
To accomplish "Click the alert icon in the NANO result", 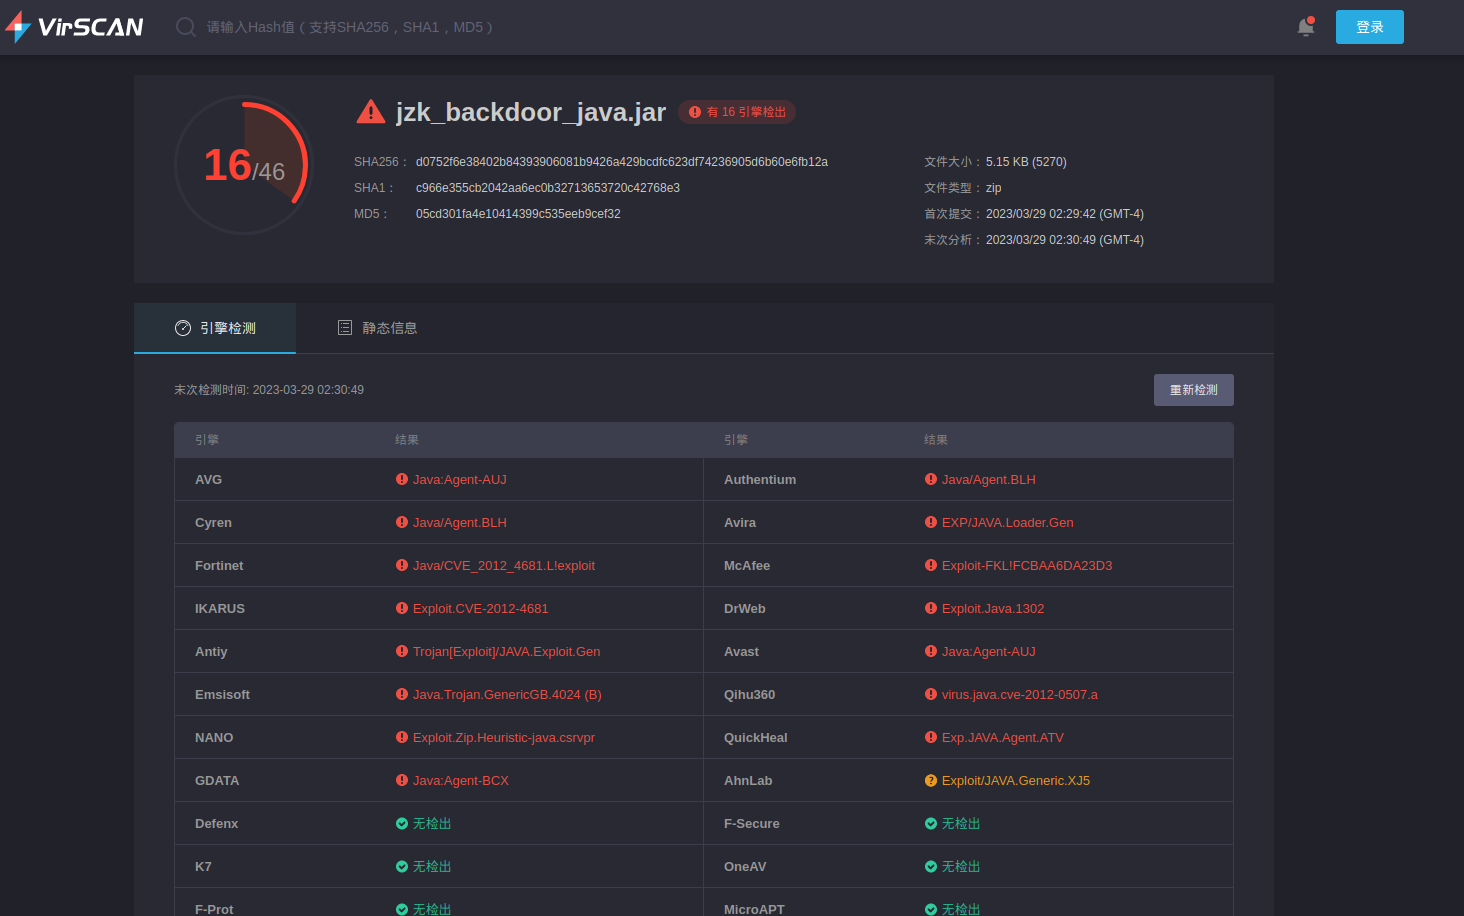I will 402,737.
